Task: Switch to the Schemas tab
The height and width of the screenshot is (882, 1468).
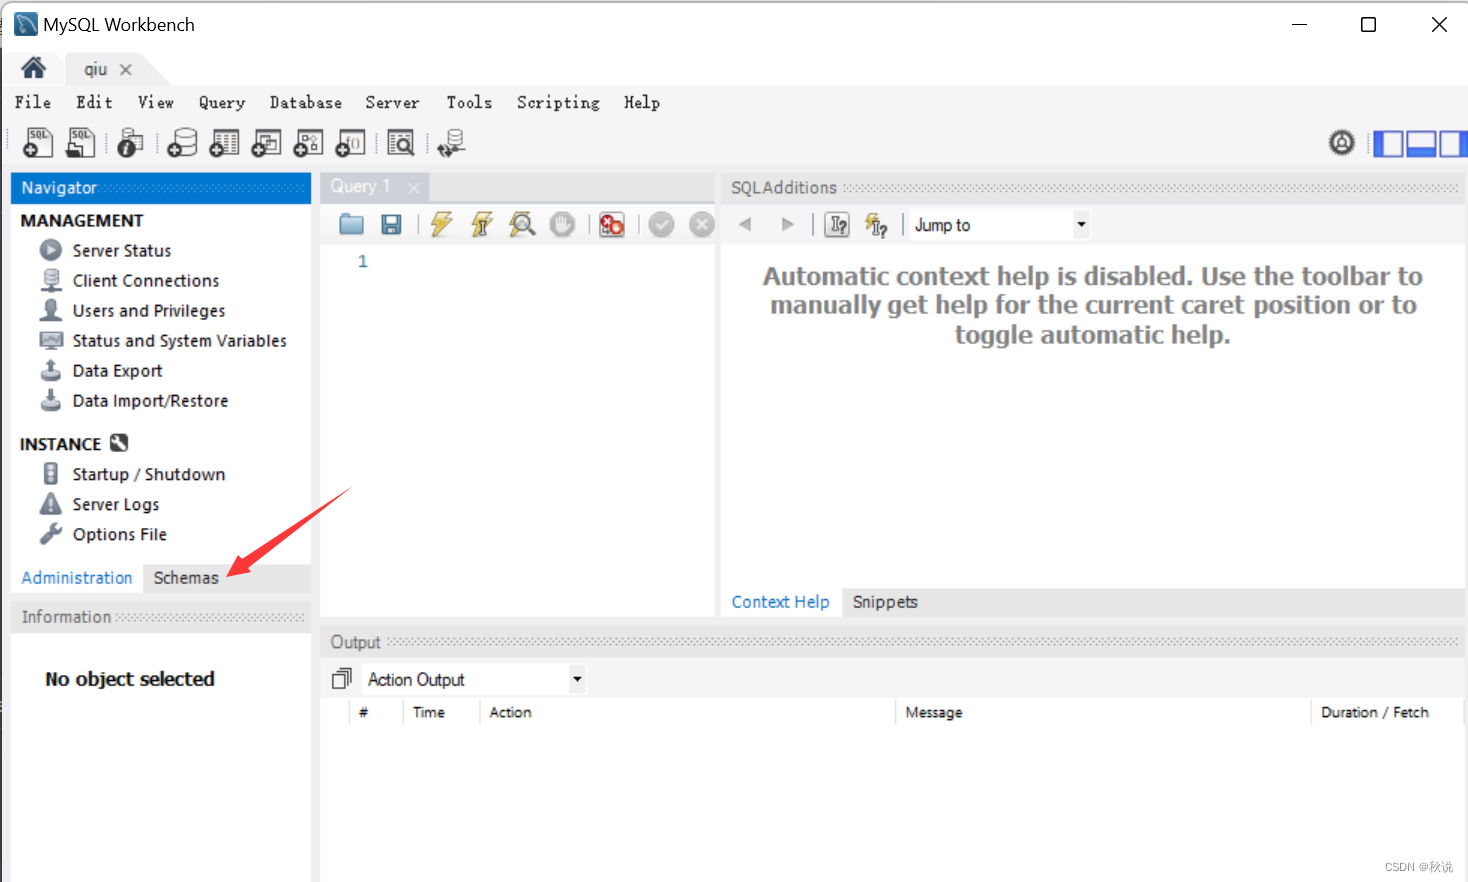Action: 186,578
